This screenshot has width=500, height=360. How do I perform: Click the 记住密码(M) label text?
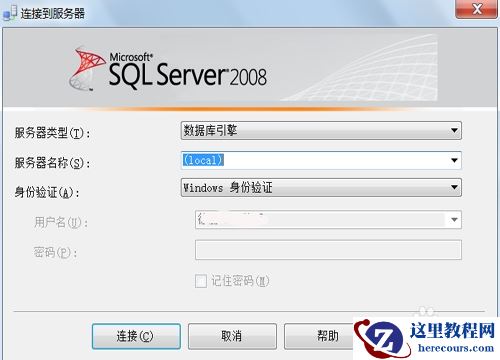[240, 281]
